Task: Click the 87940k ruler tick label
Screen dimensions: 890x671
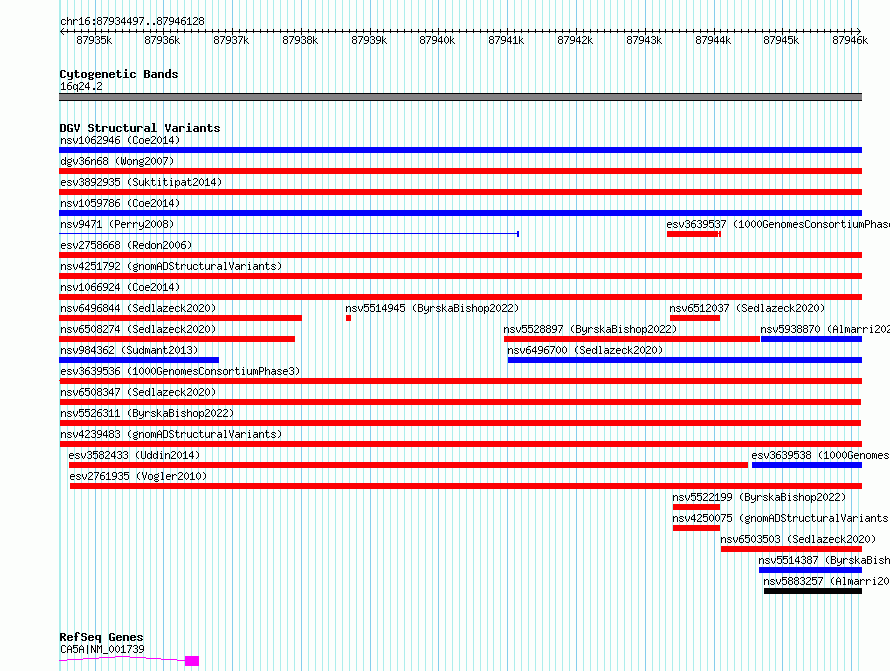Action: point(437,40)
